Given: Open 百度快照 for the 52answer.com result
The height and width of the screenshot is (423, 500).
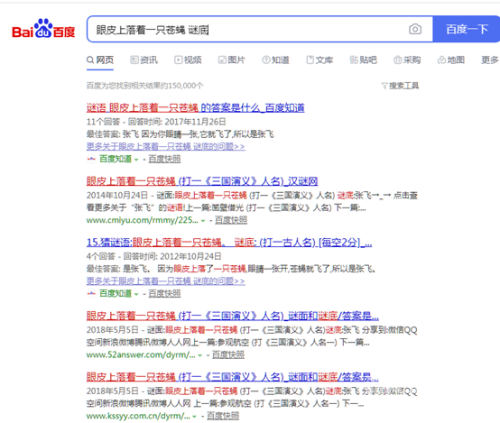Looking at the screenshot, I should pyautogui.click(x=228, y=355).
